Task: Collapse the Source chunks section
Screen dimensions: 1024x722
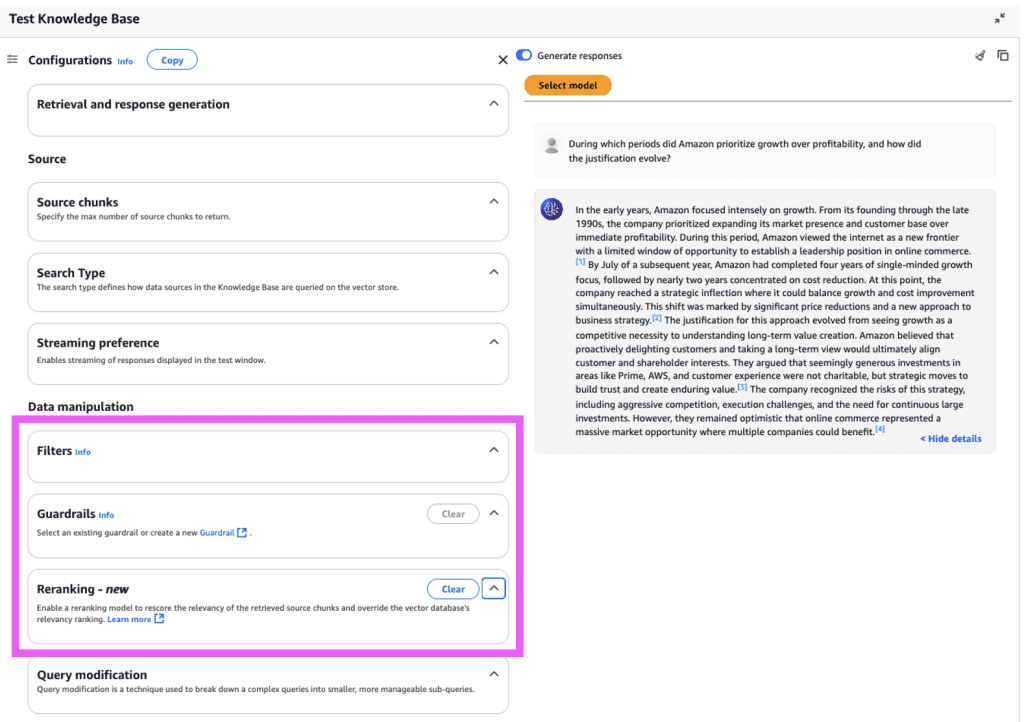Action: (x=493, y=201)
